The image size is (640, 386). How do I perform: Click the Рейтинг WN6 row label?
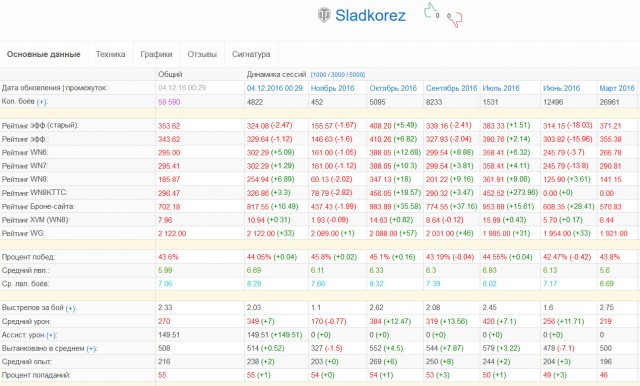tap(25, 153)
